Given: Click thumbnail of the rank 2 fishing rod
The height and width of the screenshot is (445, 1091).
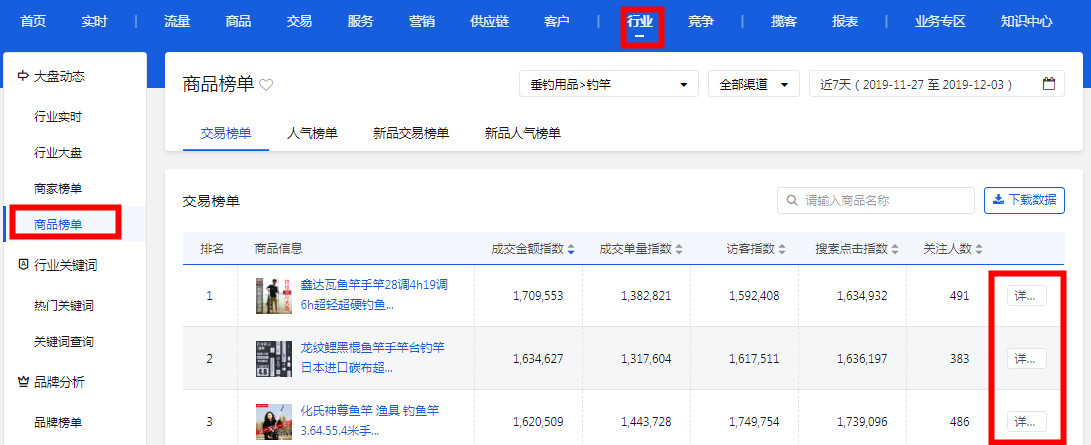Looking at the screenshot, I should (x=273, y=358).
